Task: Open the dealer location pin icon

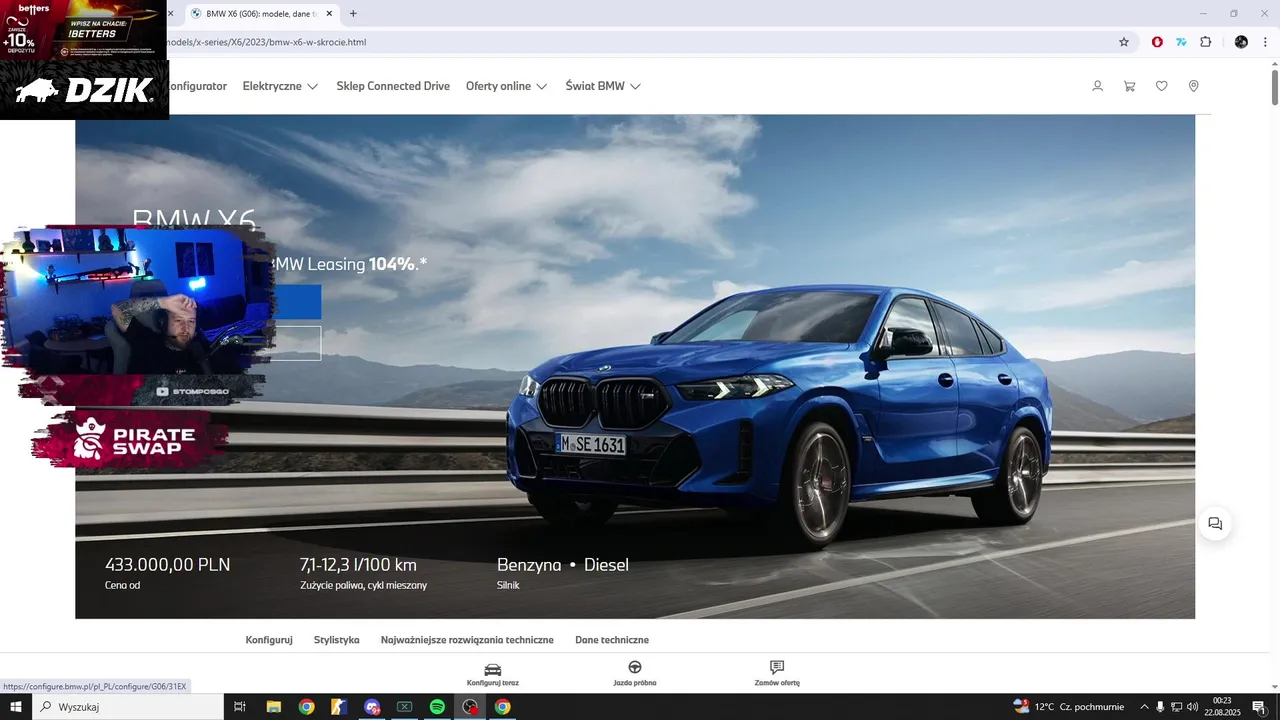Action: 1193,86
